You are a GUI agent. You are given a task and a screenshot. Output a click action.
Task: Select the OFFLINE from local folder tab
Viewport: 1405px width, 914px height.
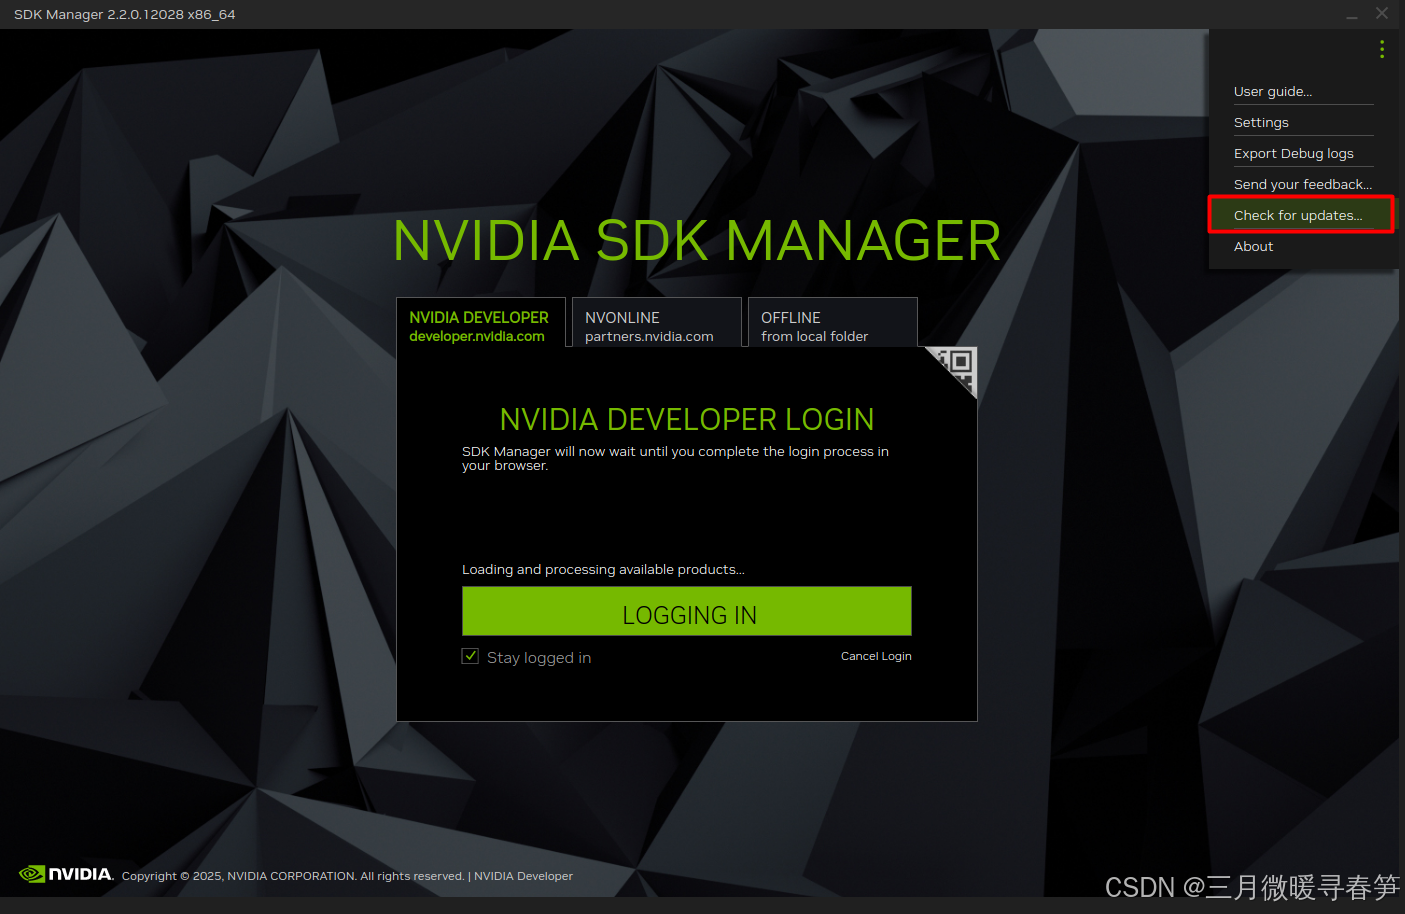click(832, 323)
